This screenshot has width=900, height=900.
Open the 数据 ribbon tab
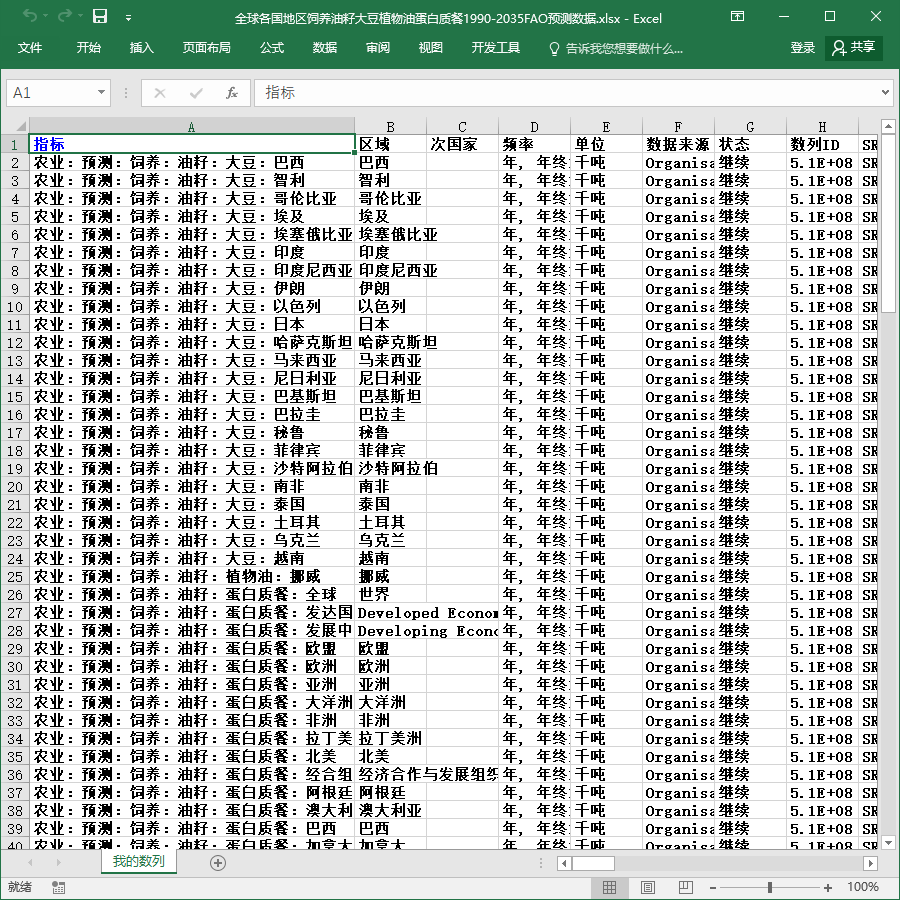click(x=325, y=48)
